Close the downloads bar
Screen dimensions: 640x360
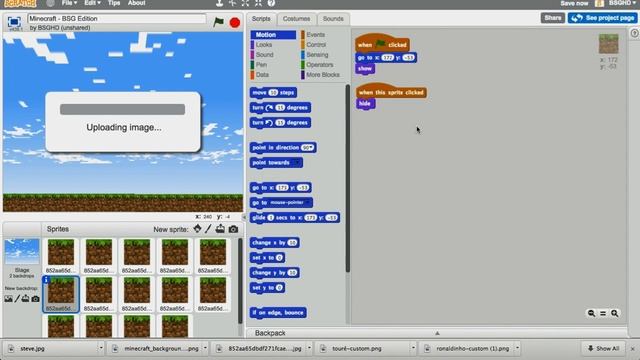[x=632, y=349]
